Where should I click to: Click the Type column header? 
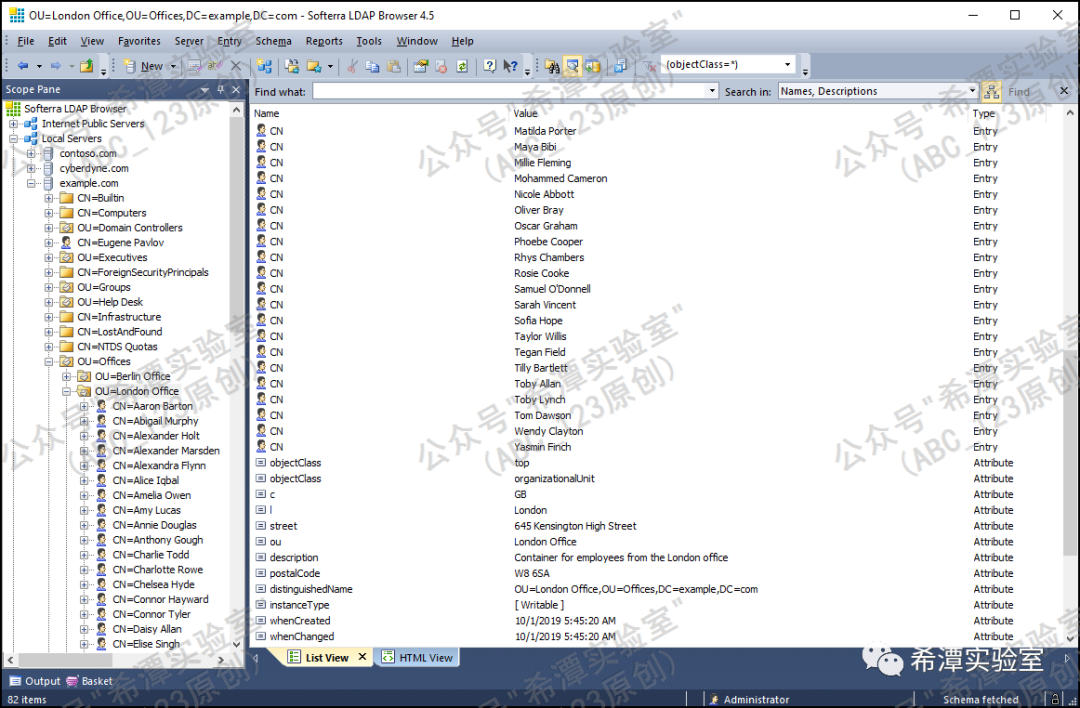984,114
